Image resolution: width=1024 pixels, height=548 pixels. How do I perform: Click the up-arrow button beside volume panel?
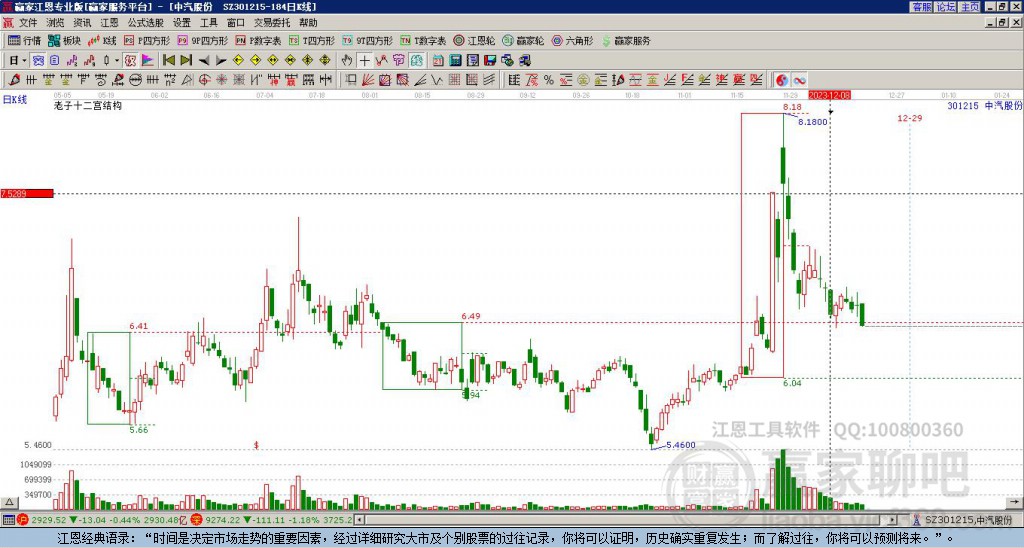pos(9,502)
